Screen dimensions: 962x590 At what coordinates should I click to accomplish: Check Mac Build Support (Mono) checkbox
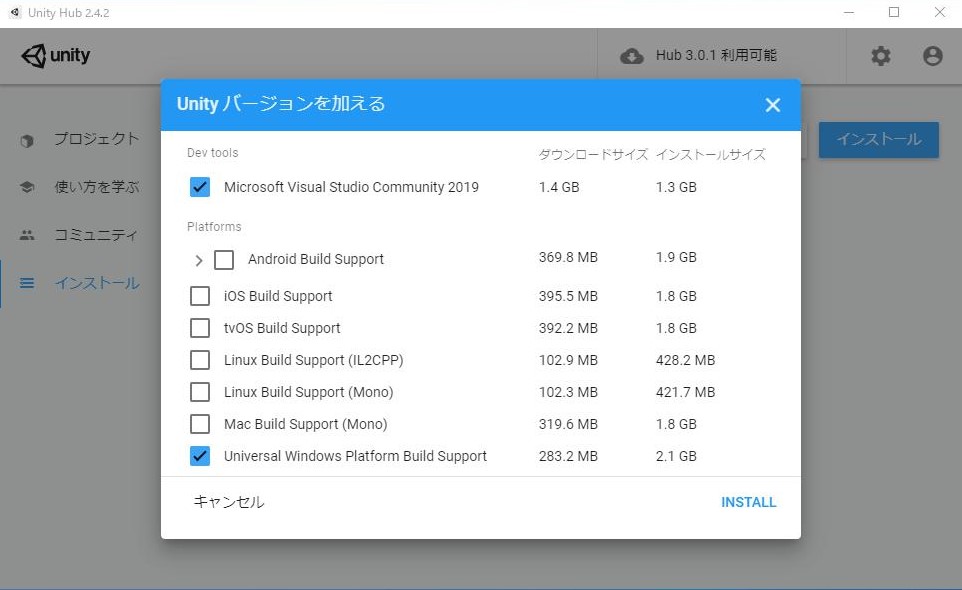click(x=200, y=424)
